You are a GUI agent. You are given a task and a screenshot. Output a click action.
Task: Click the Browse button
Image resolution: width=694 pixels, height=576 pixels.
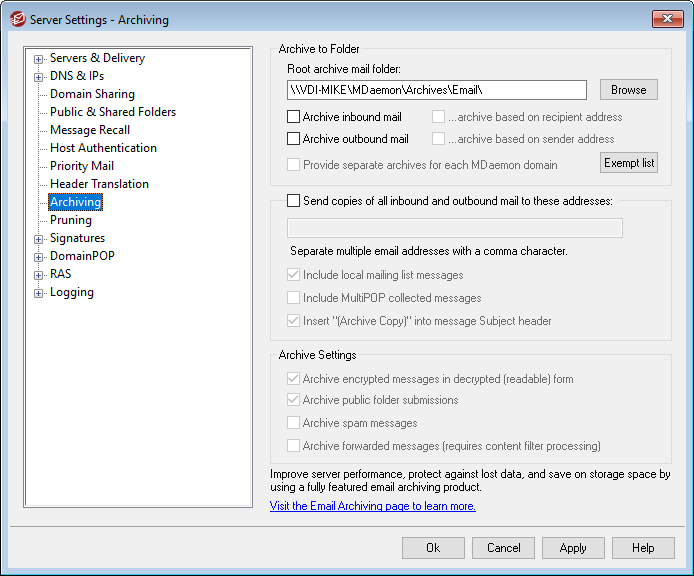coord(629,90)
